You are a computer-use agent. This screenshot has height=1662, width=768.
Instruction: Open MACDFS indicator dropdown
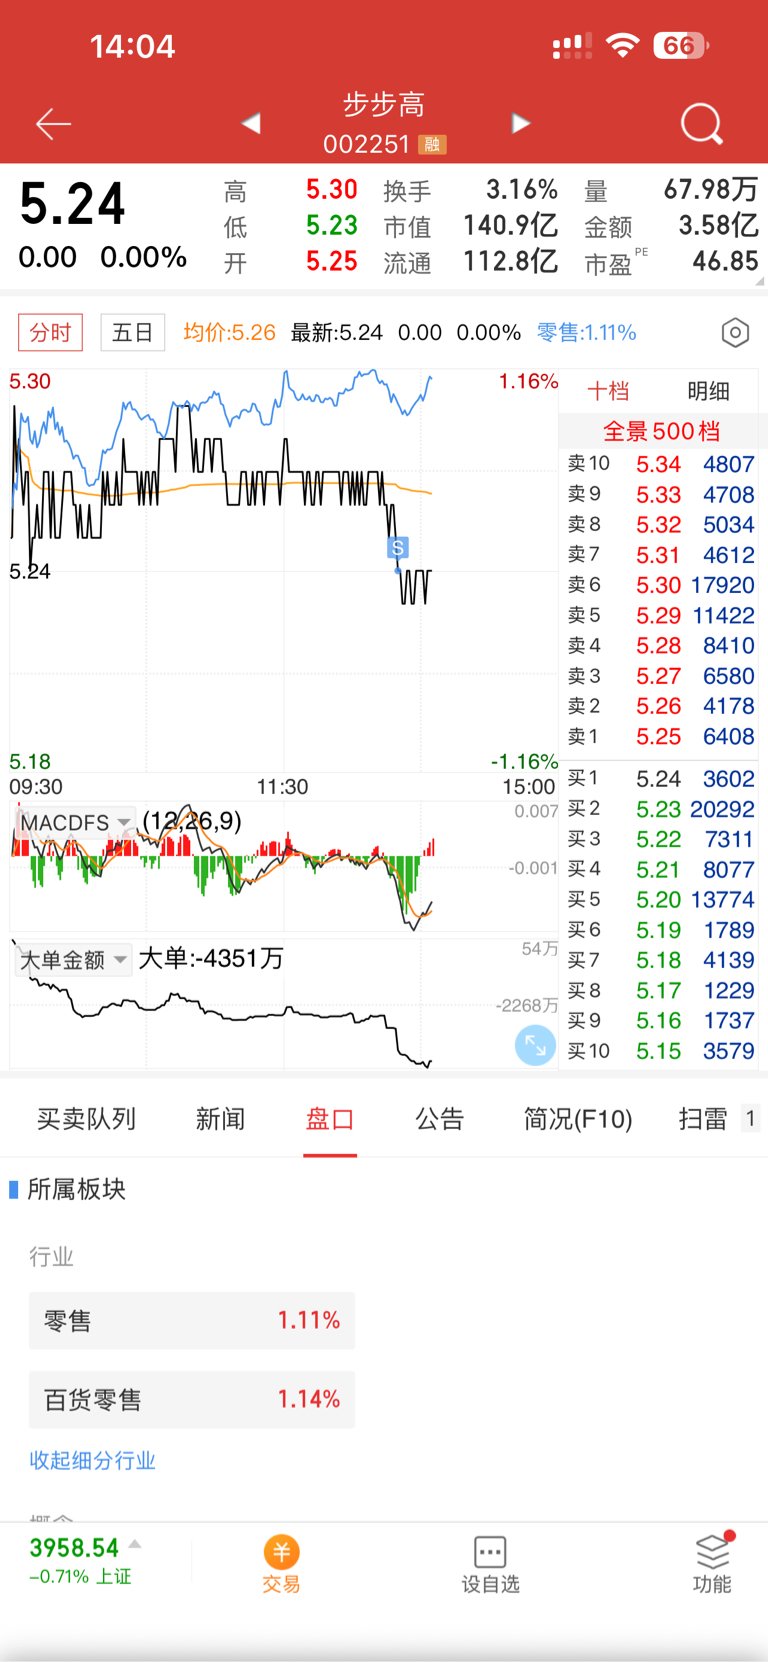click(75, 822)
